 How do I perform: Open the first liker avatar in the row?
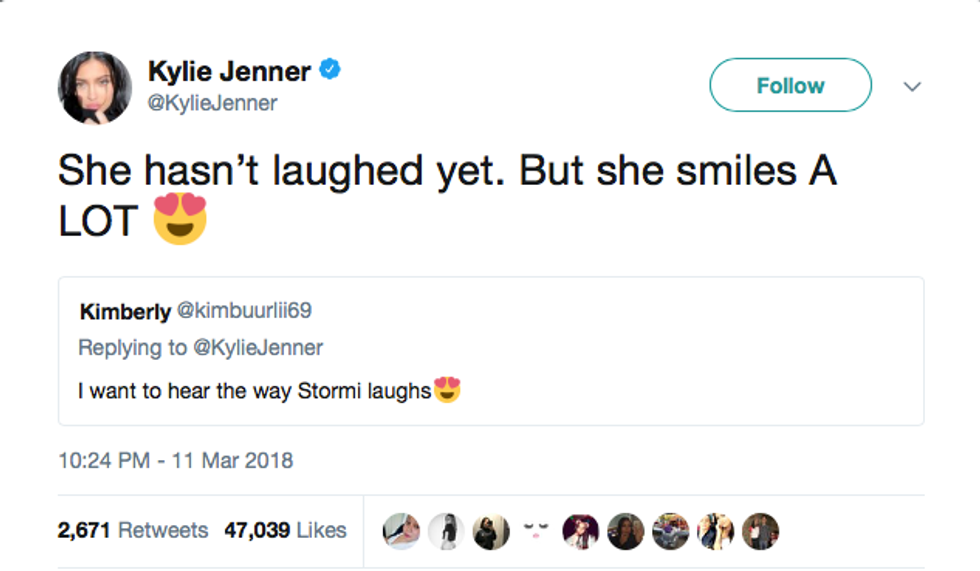(402, 531)
